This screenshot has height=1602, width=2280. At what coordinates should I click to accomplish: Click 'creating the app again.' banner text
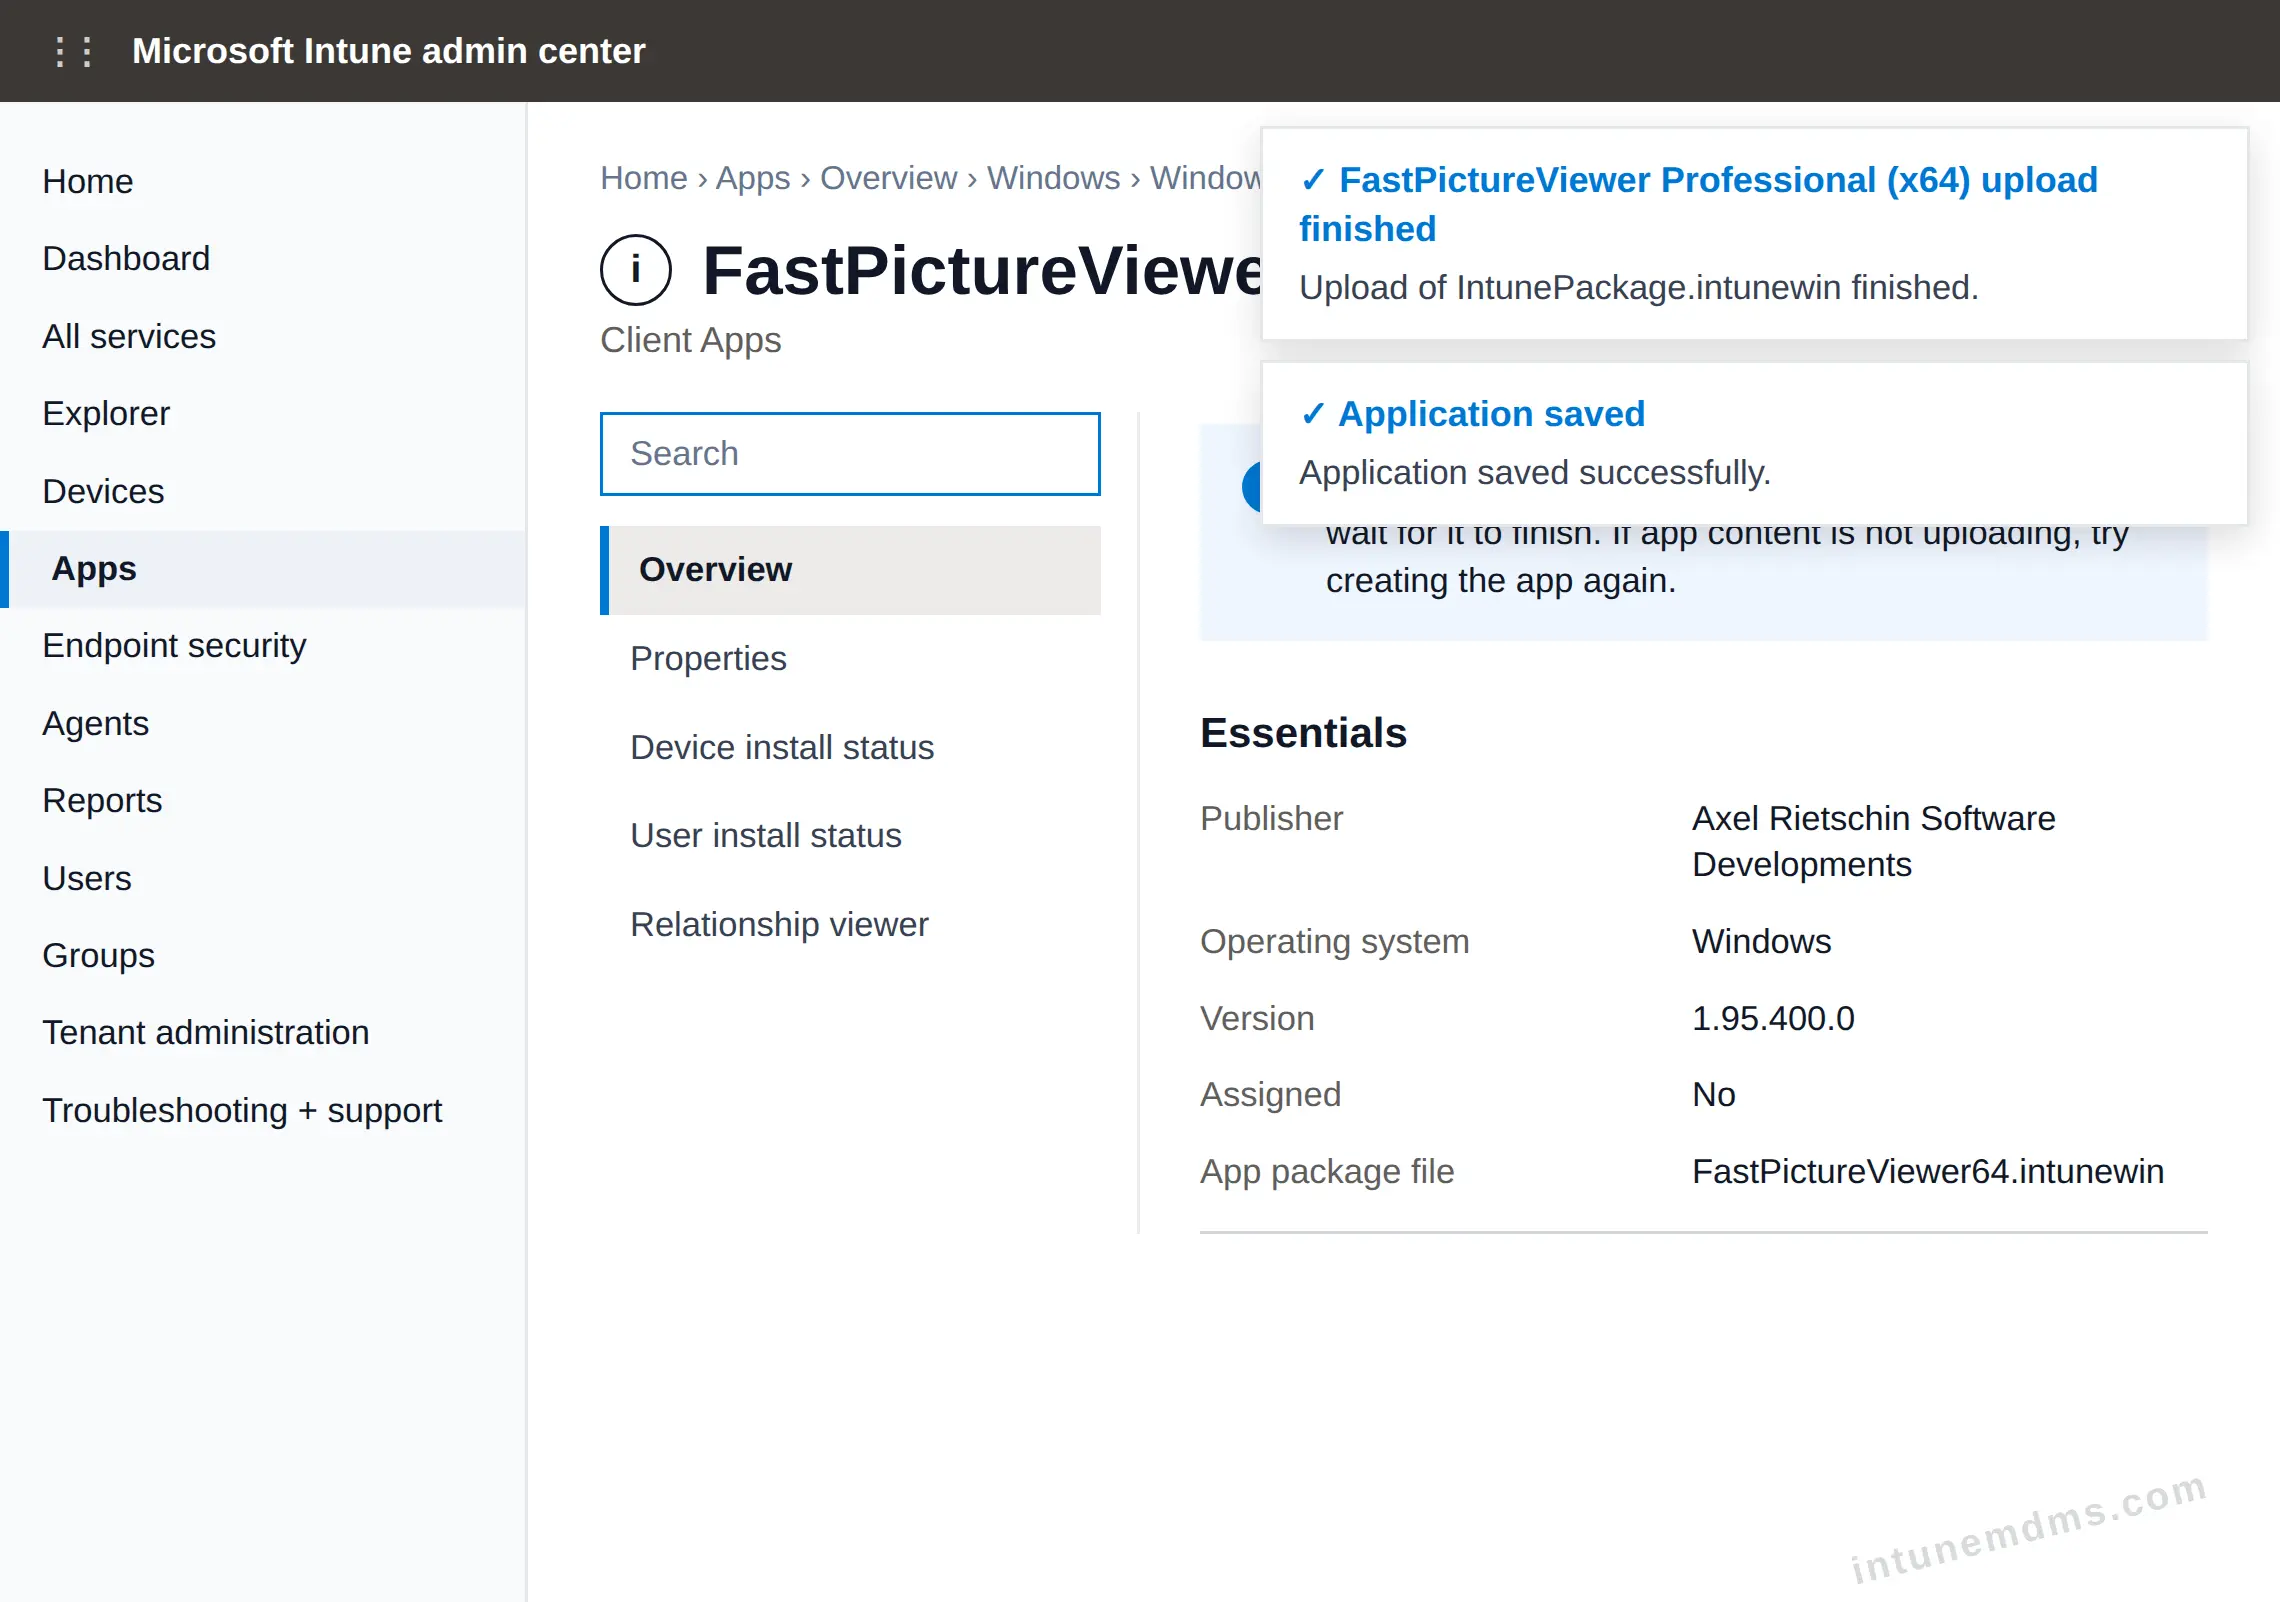tap(1500, 580)
